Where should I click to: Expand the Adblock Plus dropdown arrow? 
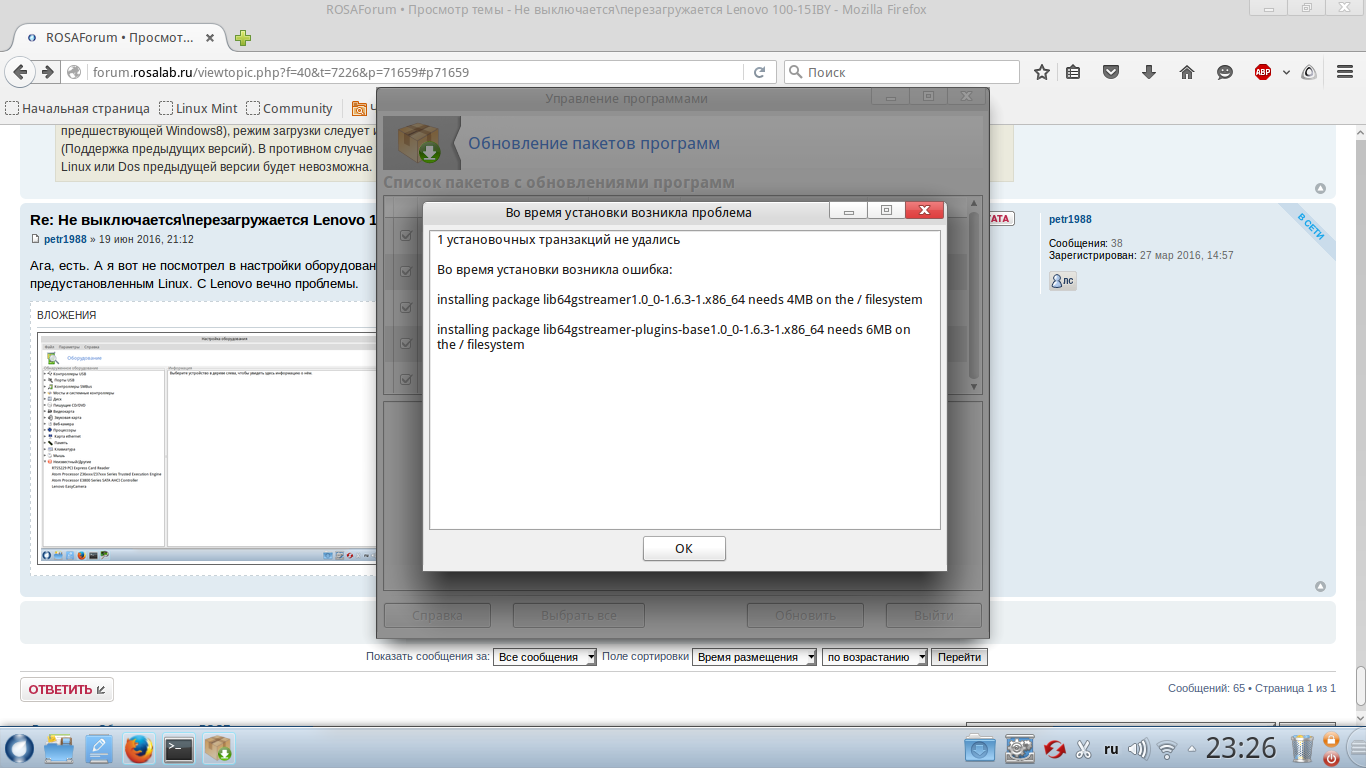tap(1285, 72)
